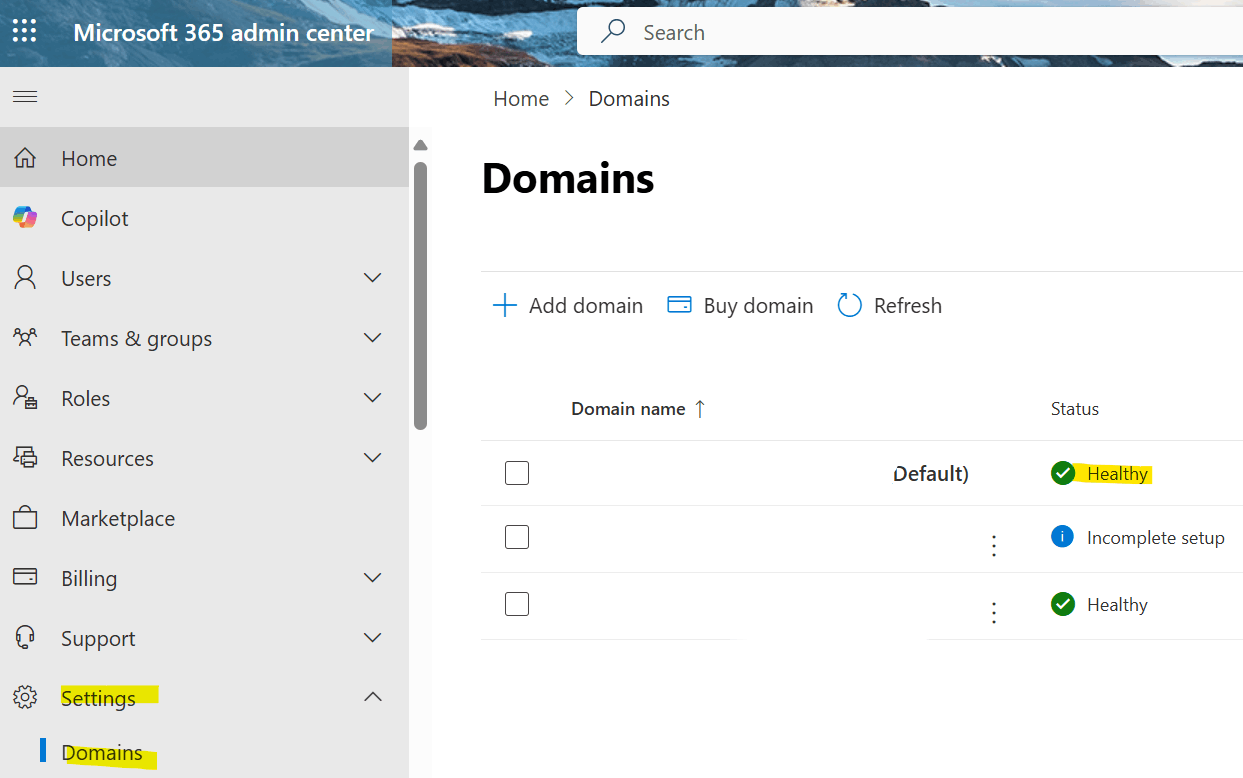Click the sort arrow beside Domain name

point(700,408)
